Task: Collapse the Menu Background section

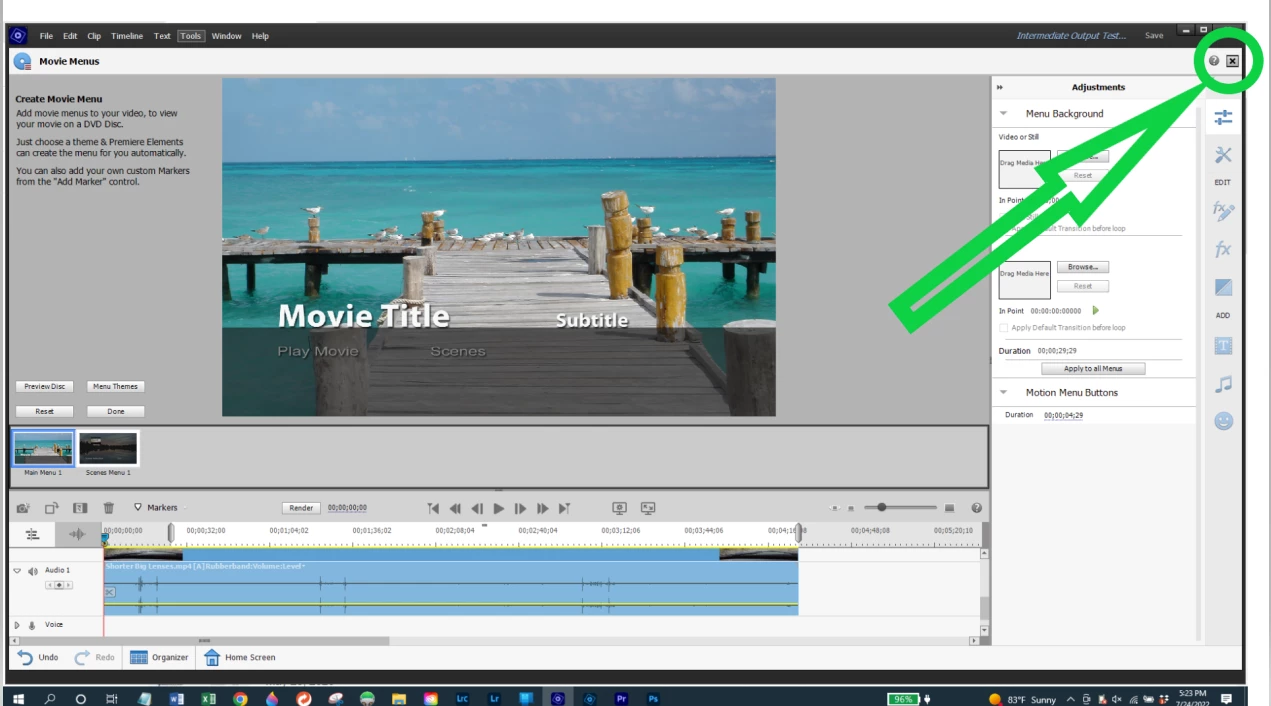Action: tap(1004, 114)
